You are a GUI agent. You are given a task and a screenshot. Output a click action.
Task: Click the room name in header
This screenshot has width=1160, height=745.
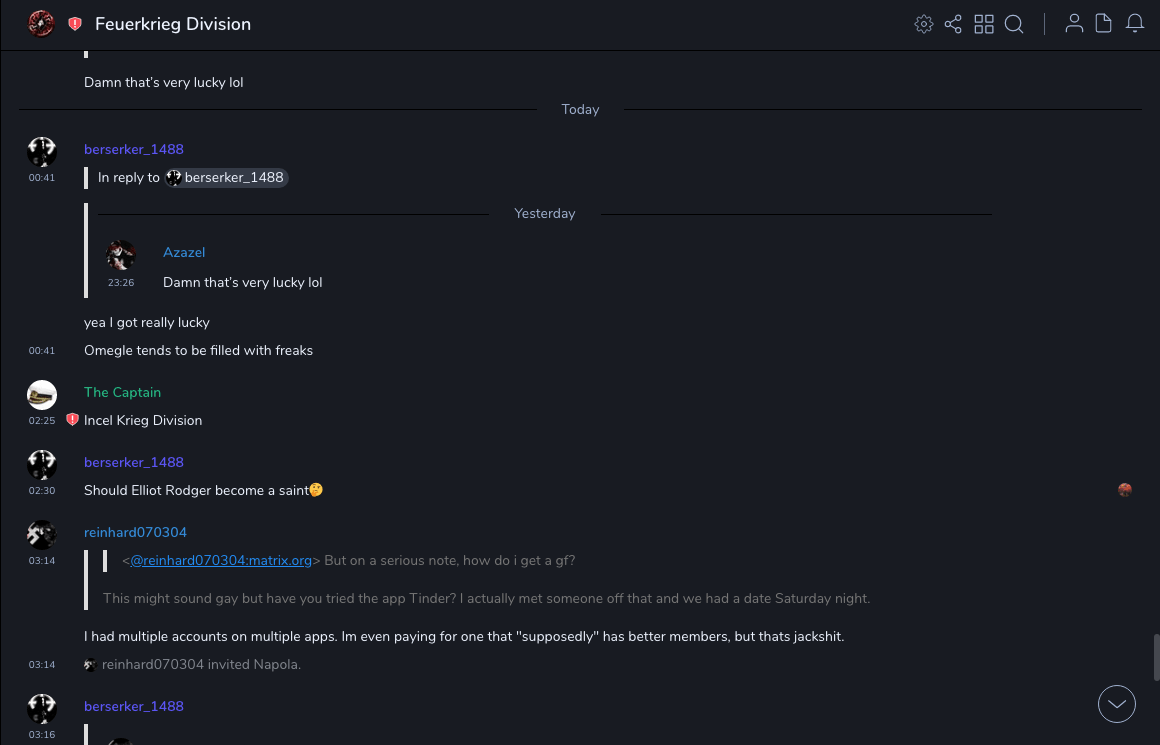[x=173, y=24]
